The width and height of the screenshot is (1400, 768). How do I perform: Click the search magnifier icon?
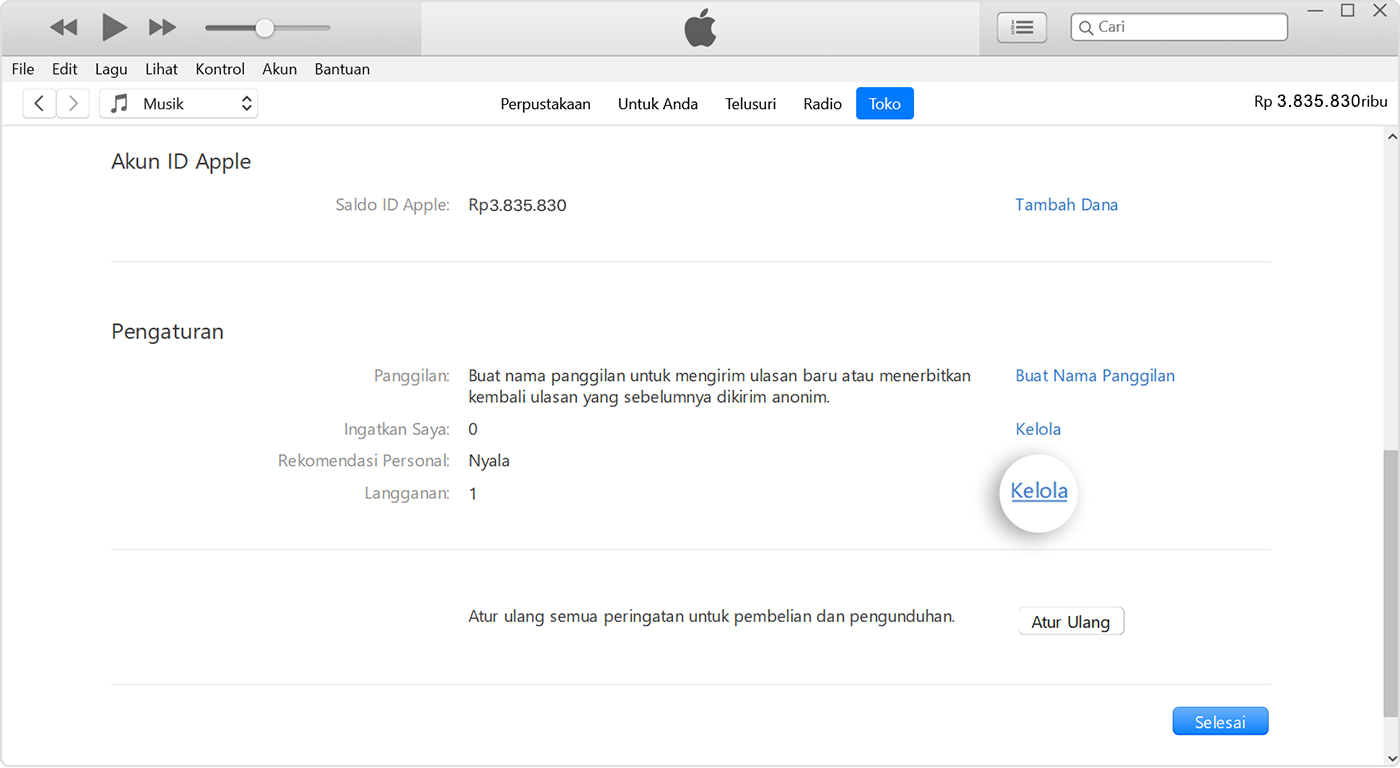pos(1085,28)
